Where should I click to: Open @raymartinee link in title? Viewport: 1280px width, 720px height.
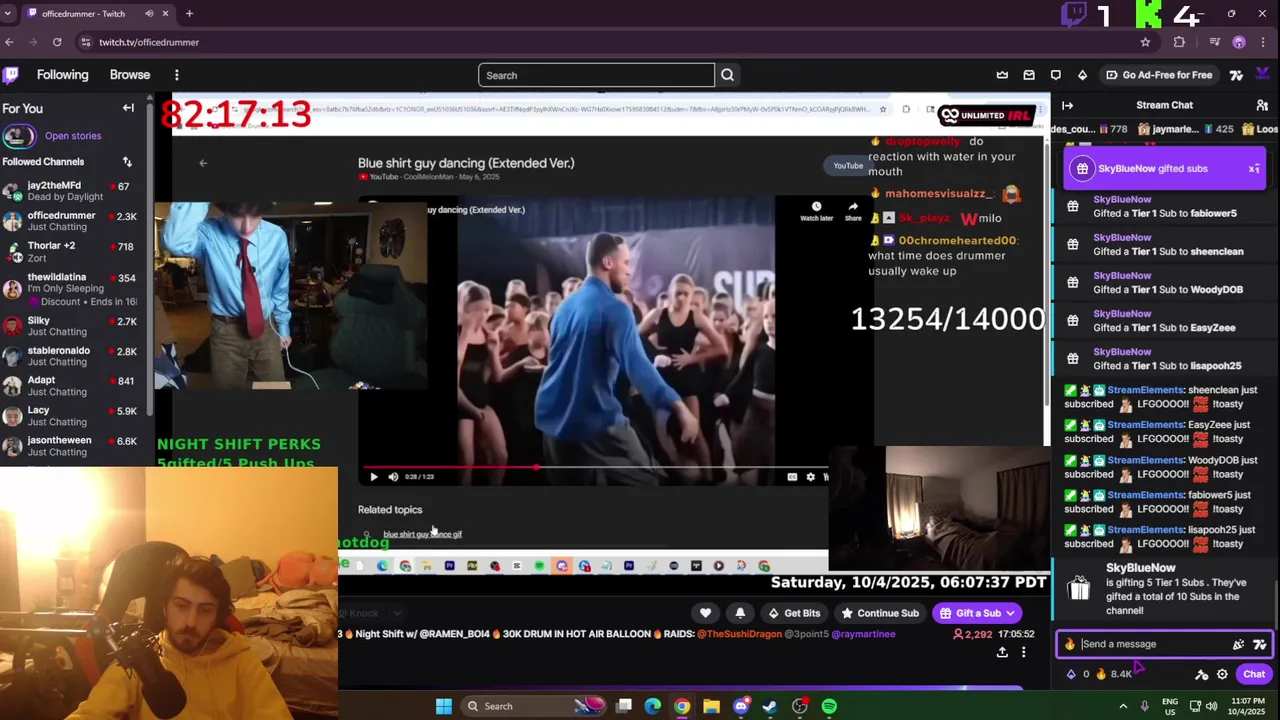(x=863, y=634)
